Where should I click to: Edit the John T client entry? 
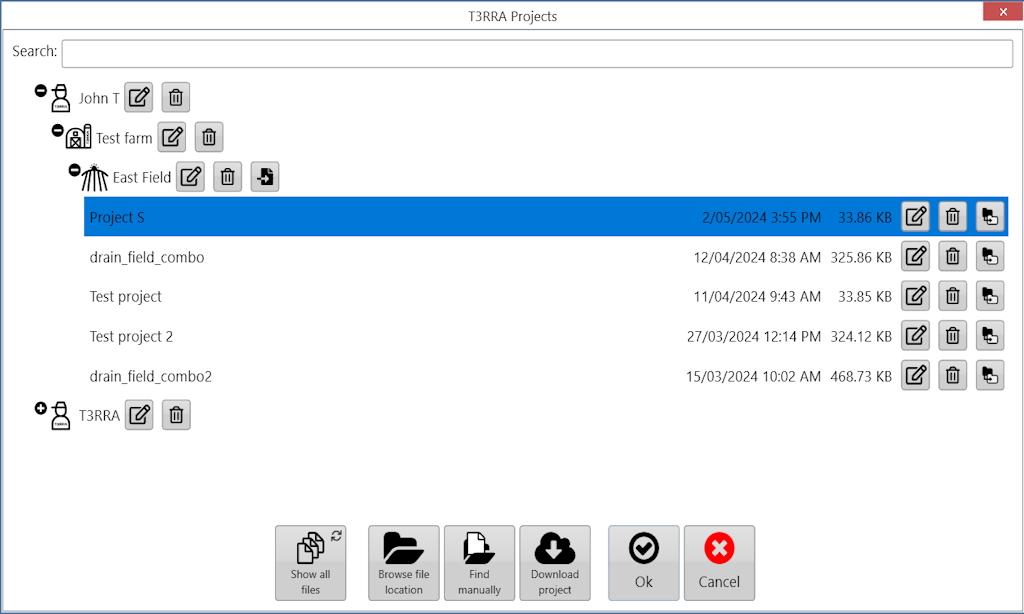(x=138, y=98)
